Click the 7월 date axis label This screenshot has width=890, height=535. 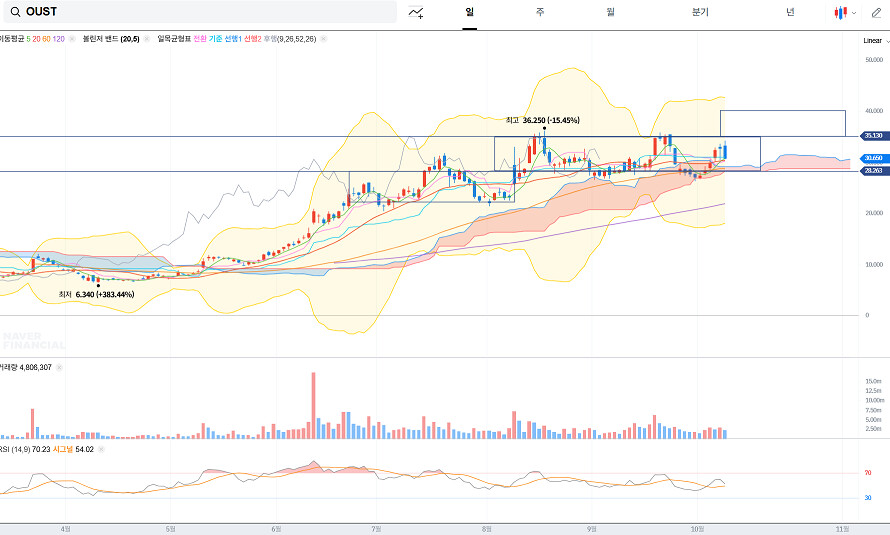click(x=376, y=529)
